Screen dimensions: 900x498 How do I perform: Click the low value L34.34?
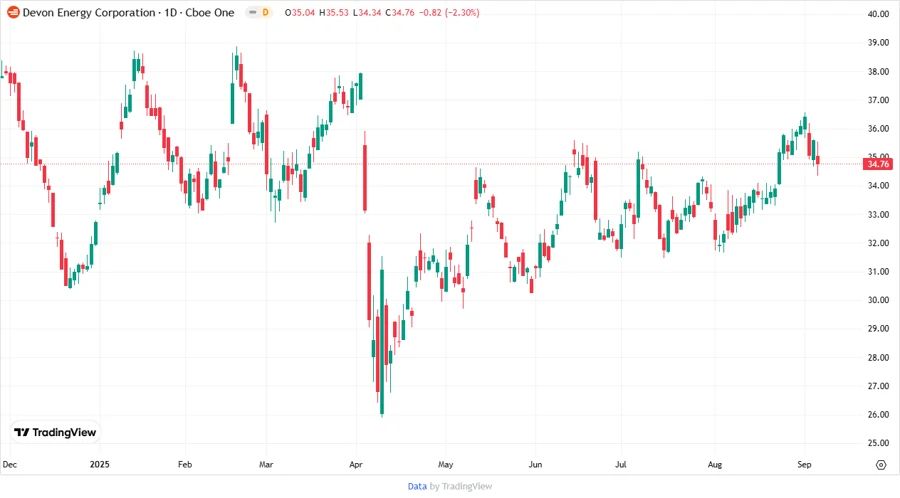coord(367,12)
